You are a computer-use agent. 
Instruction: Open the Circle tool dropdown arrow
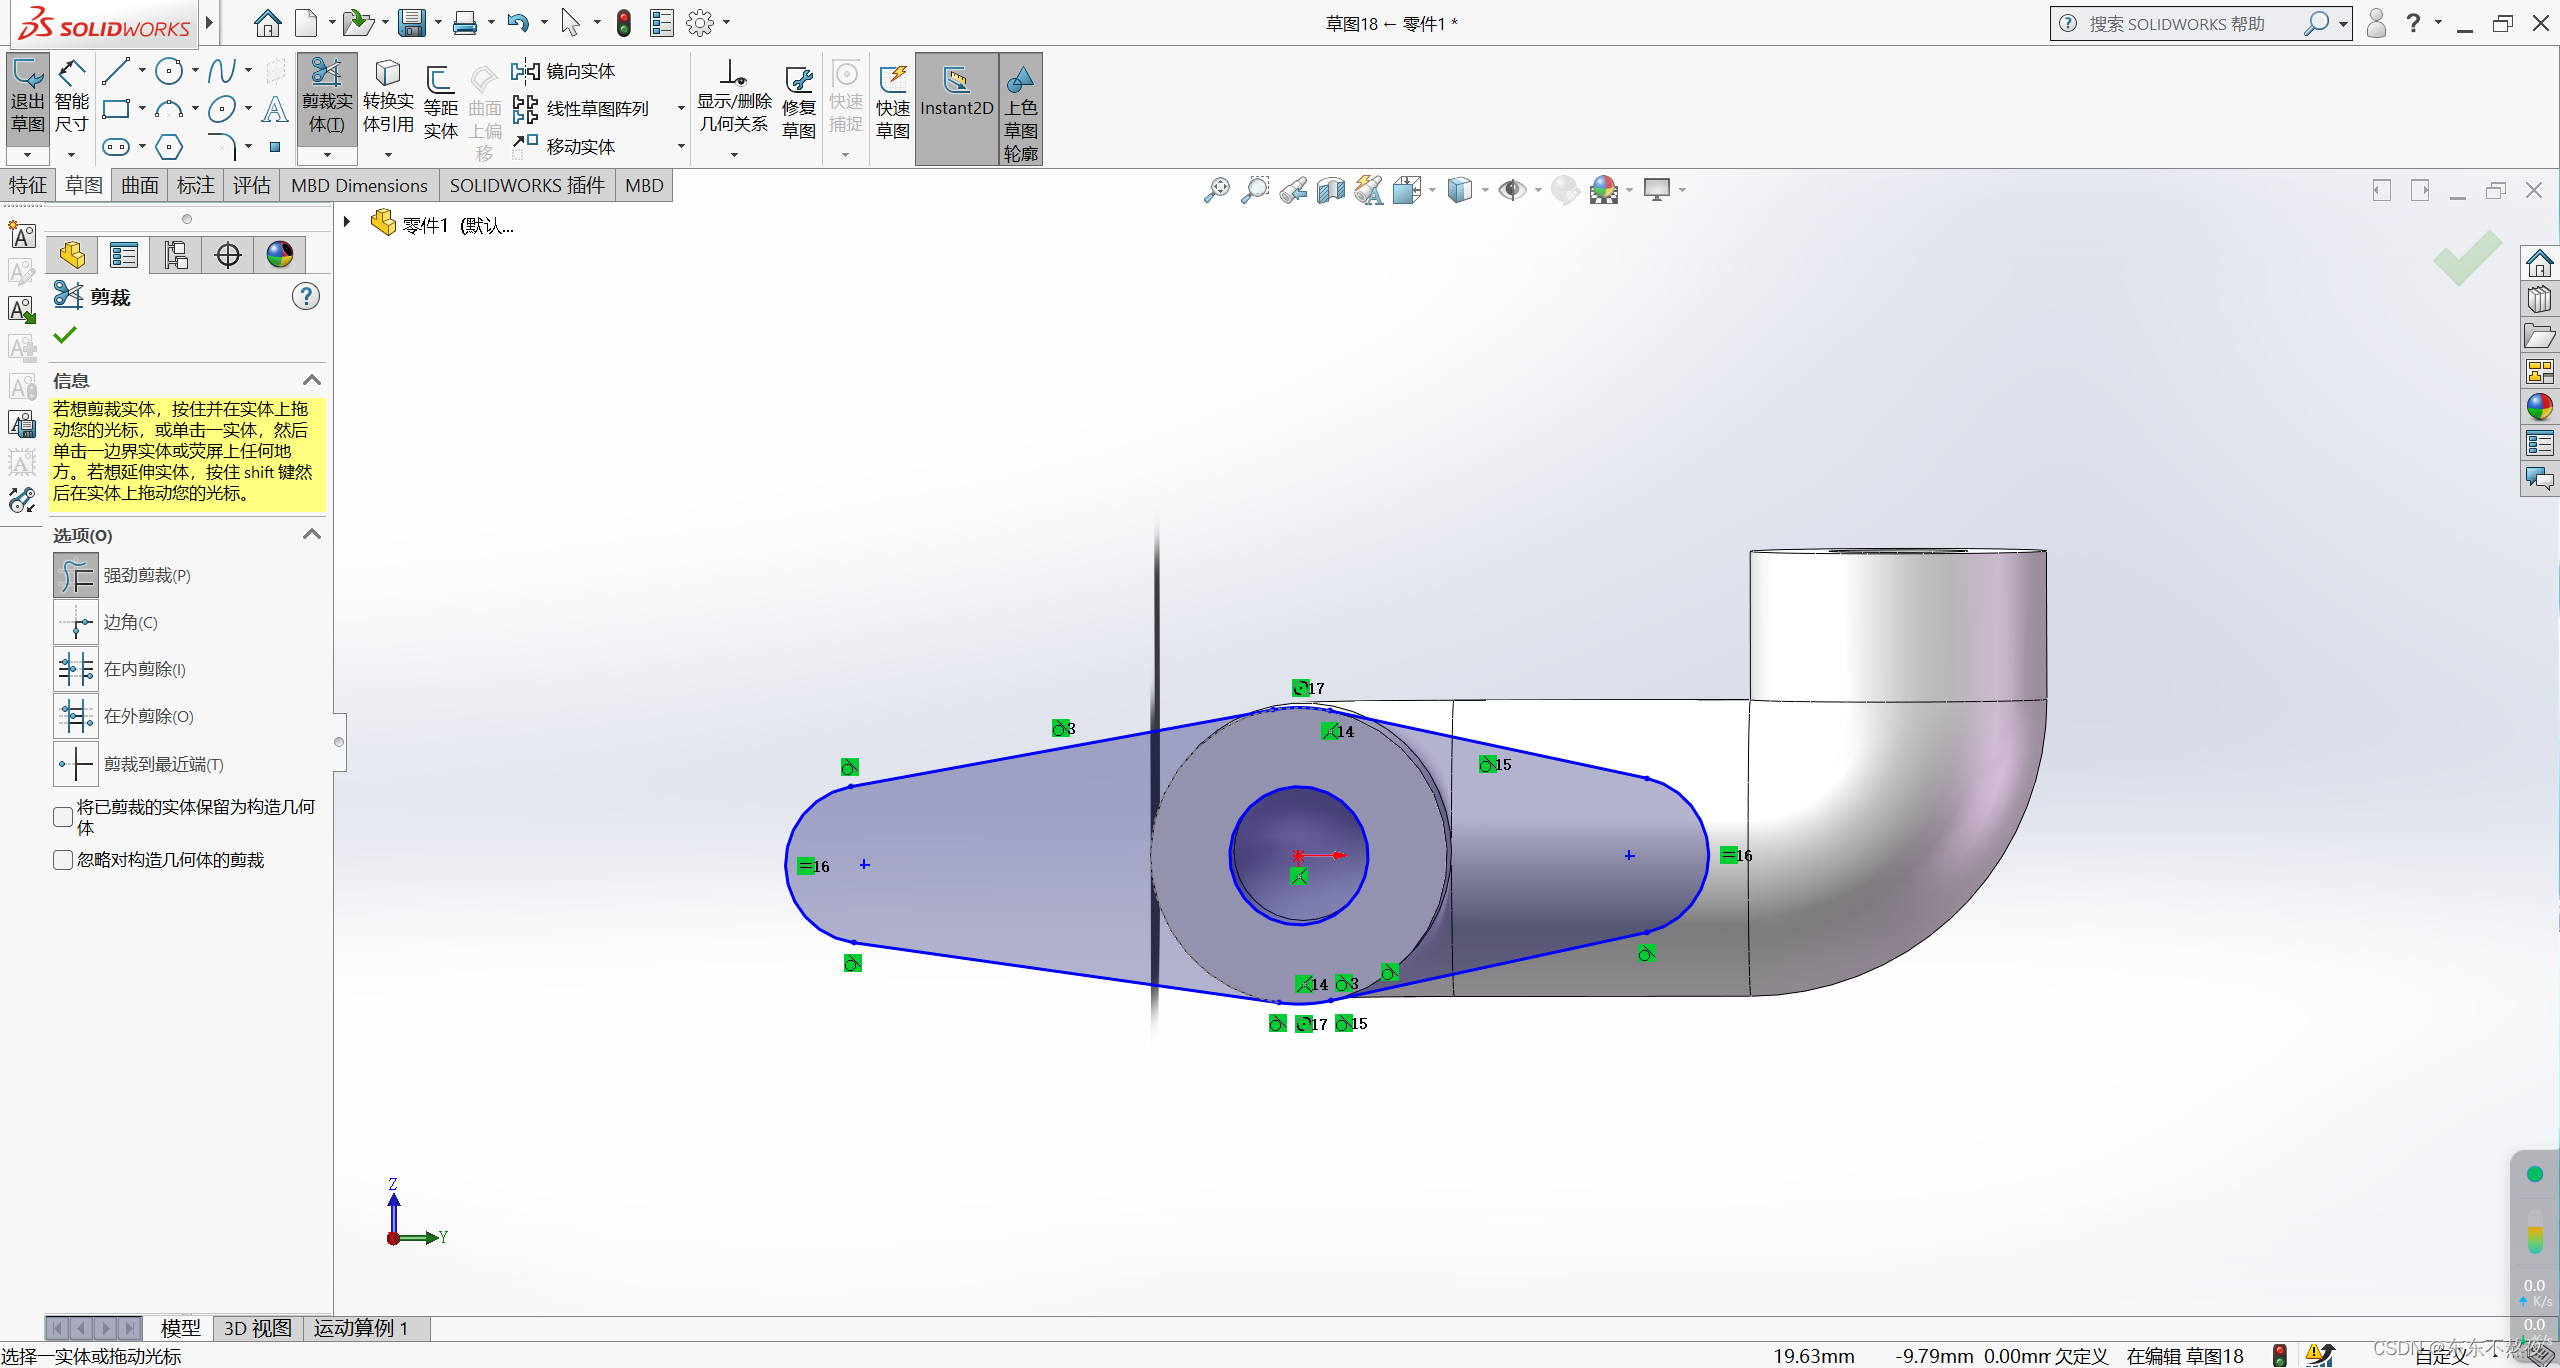(x=195, y=71)
